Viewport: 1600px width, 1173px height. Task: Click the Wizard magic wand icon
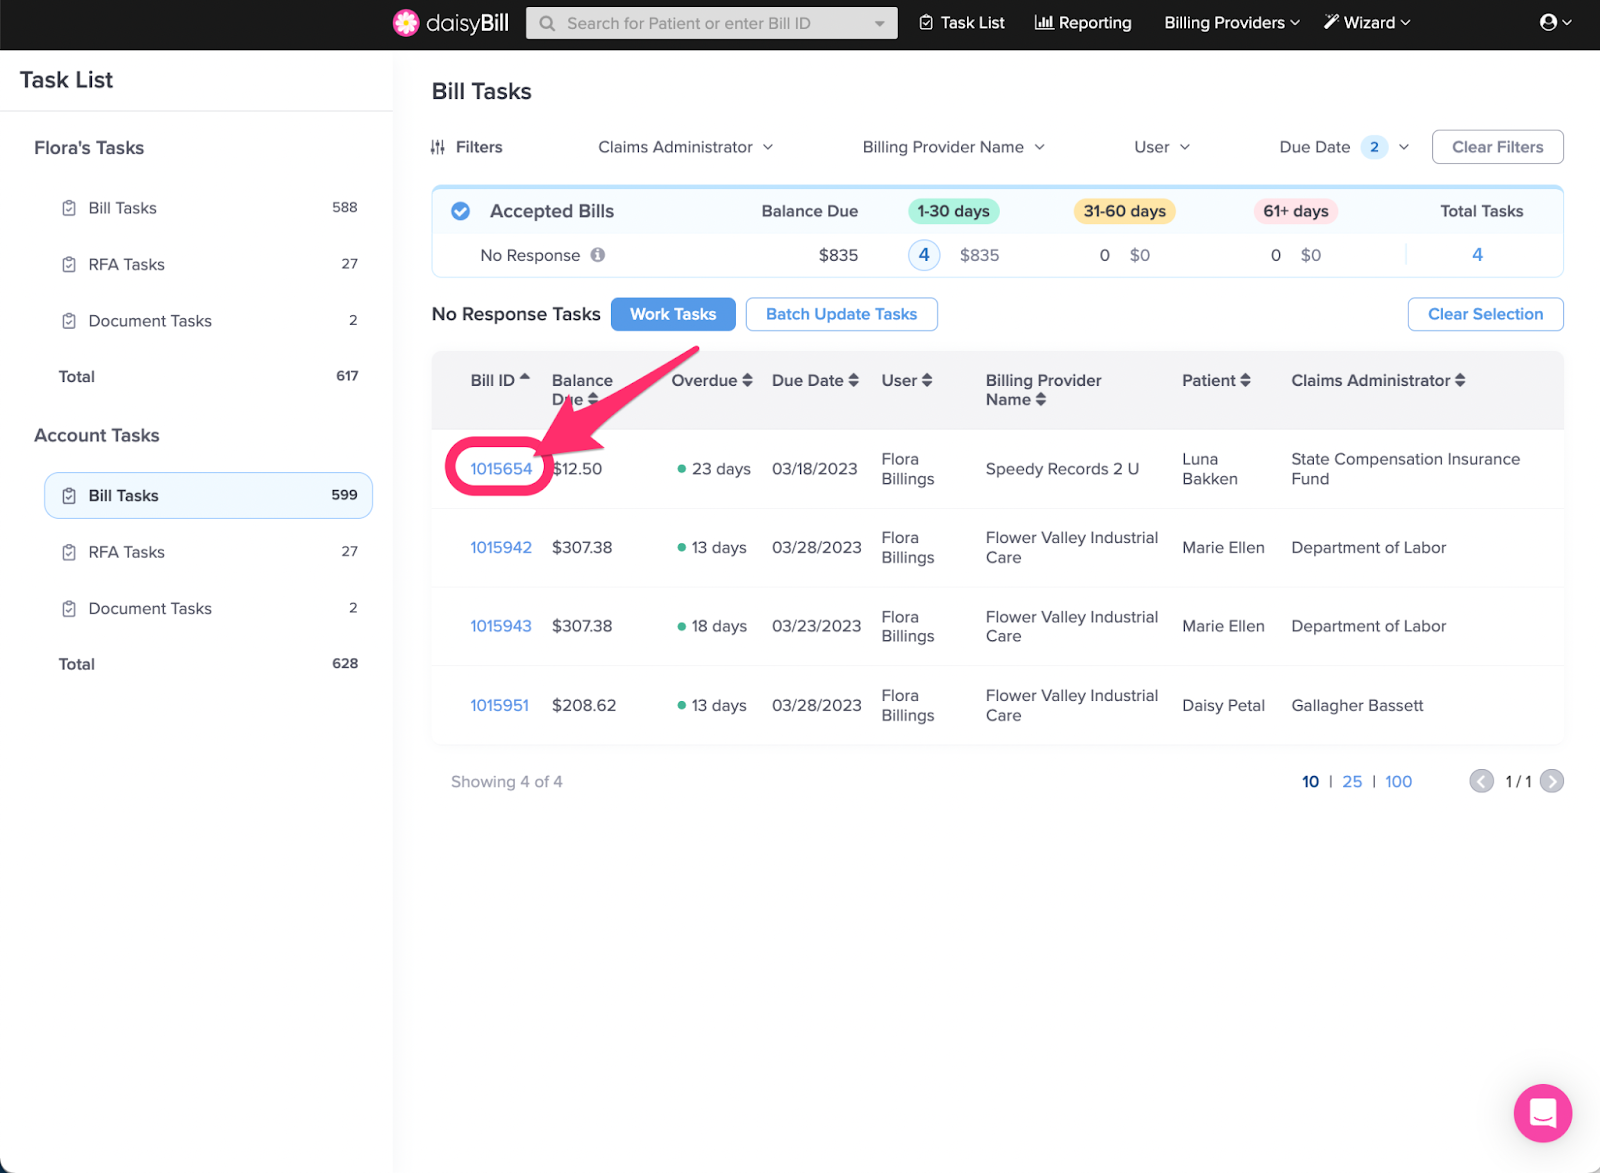point(1330,21)
